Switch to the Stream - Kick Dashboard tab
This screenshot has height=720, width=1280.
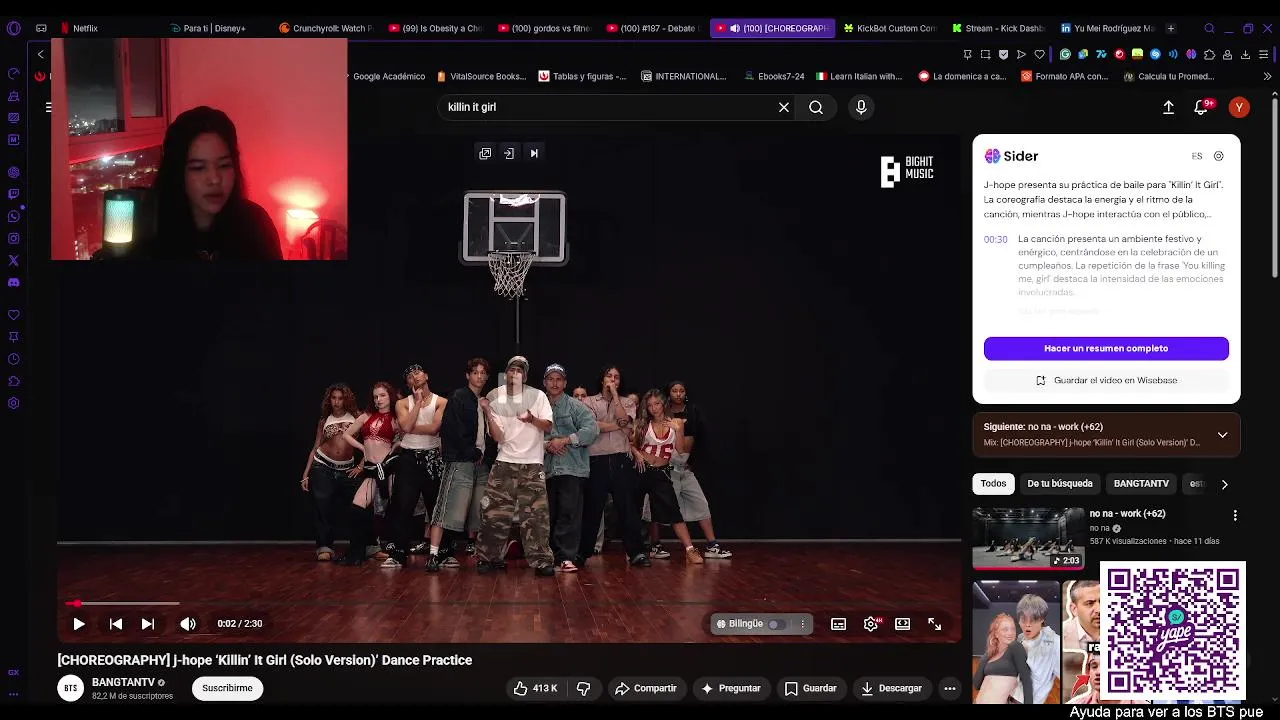998,28
